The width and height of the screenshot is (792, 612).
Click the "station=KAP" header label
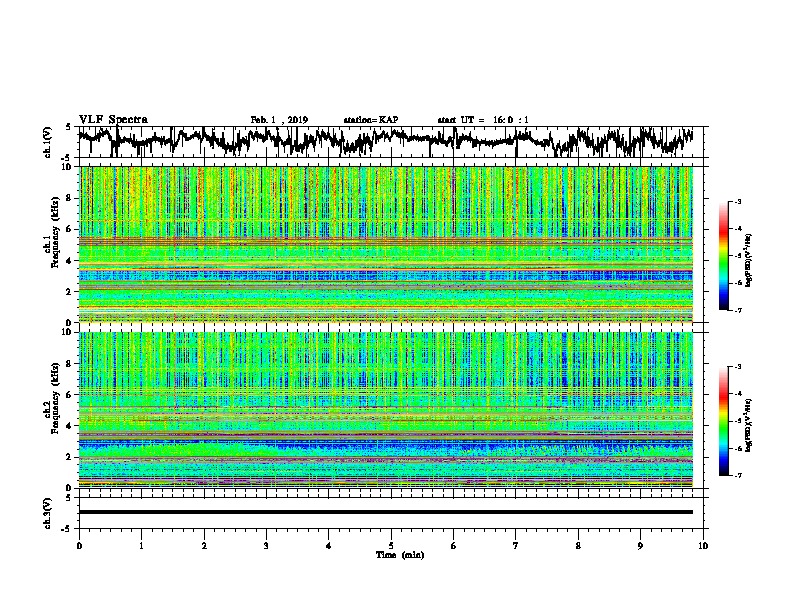(371, 120)
